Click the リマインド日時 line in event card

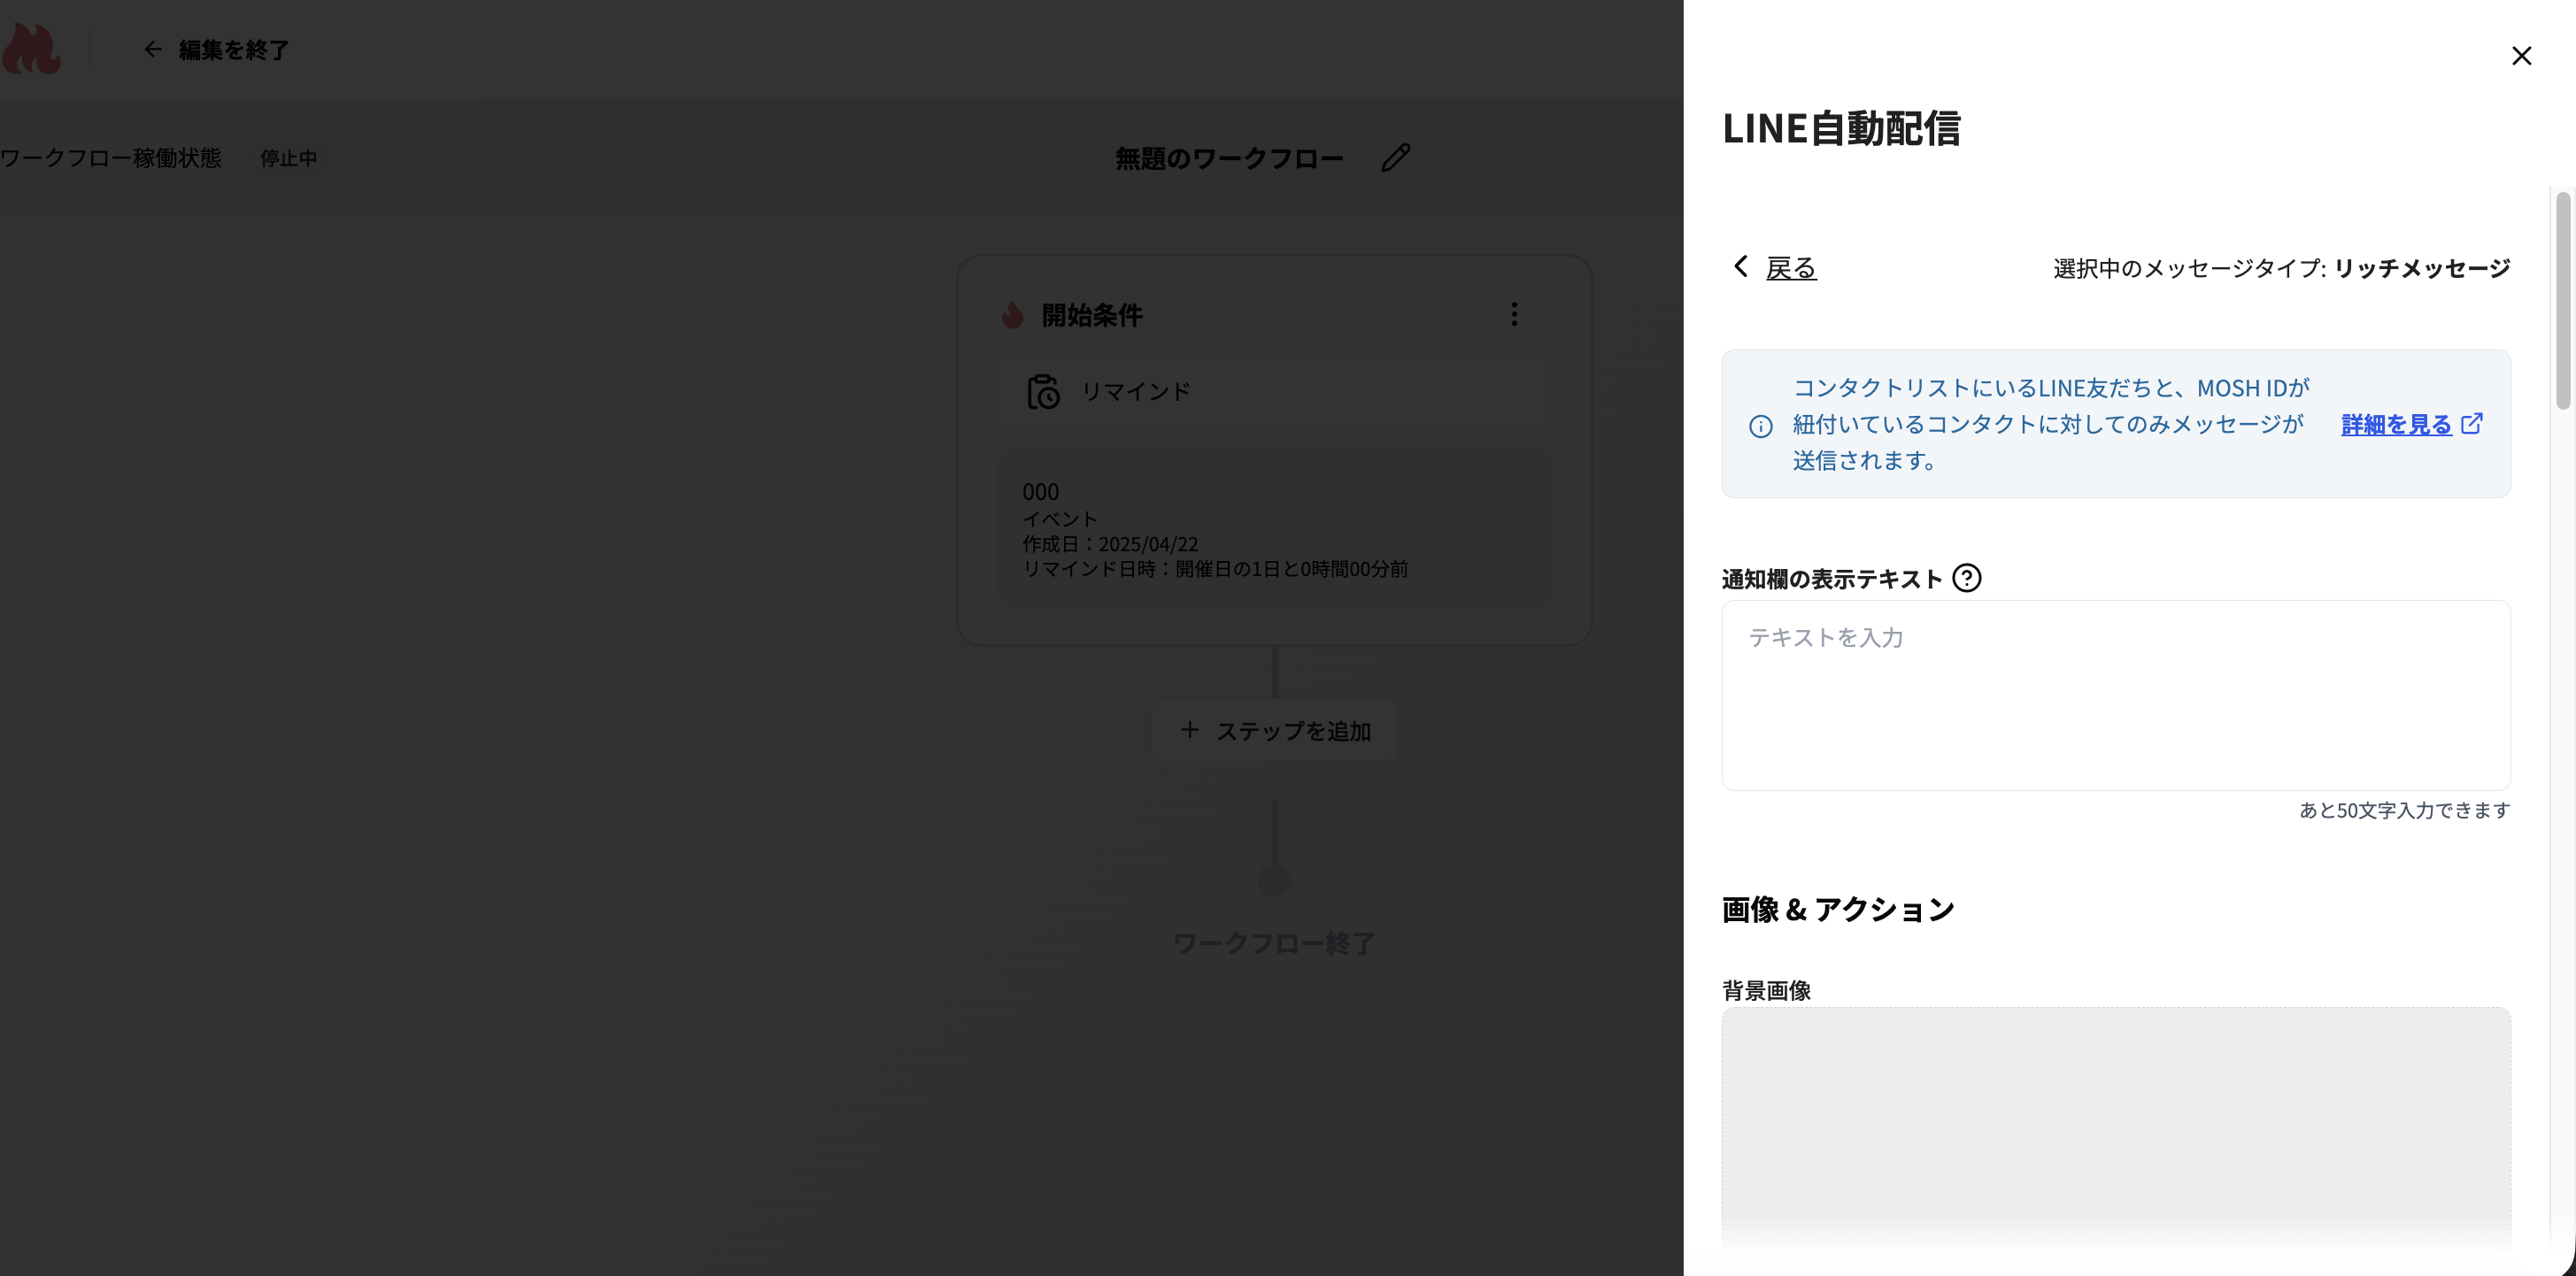click(x=1215, y=569)
